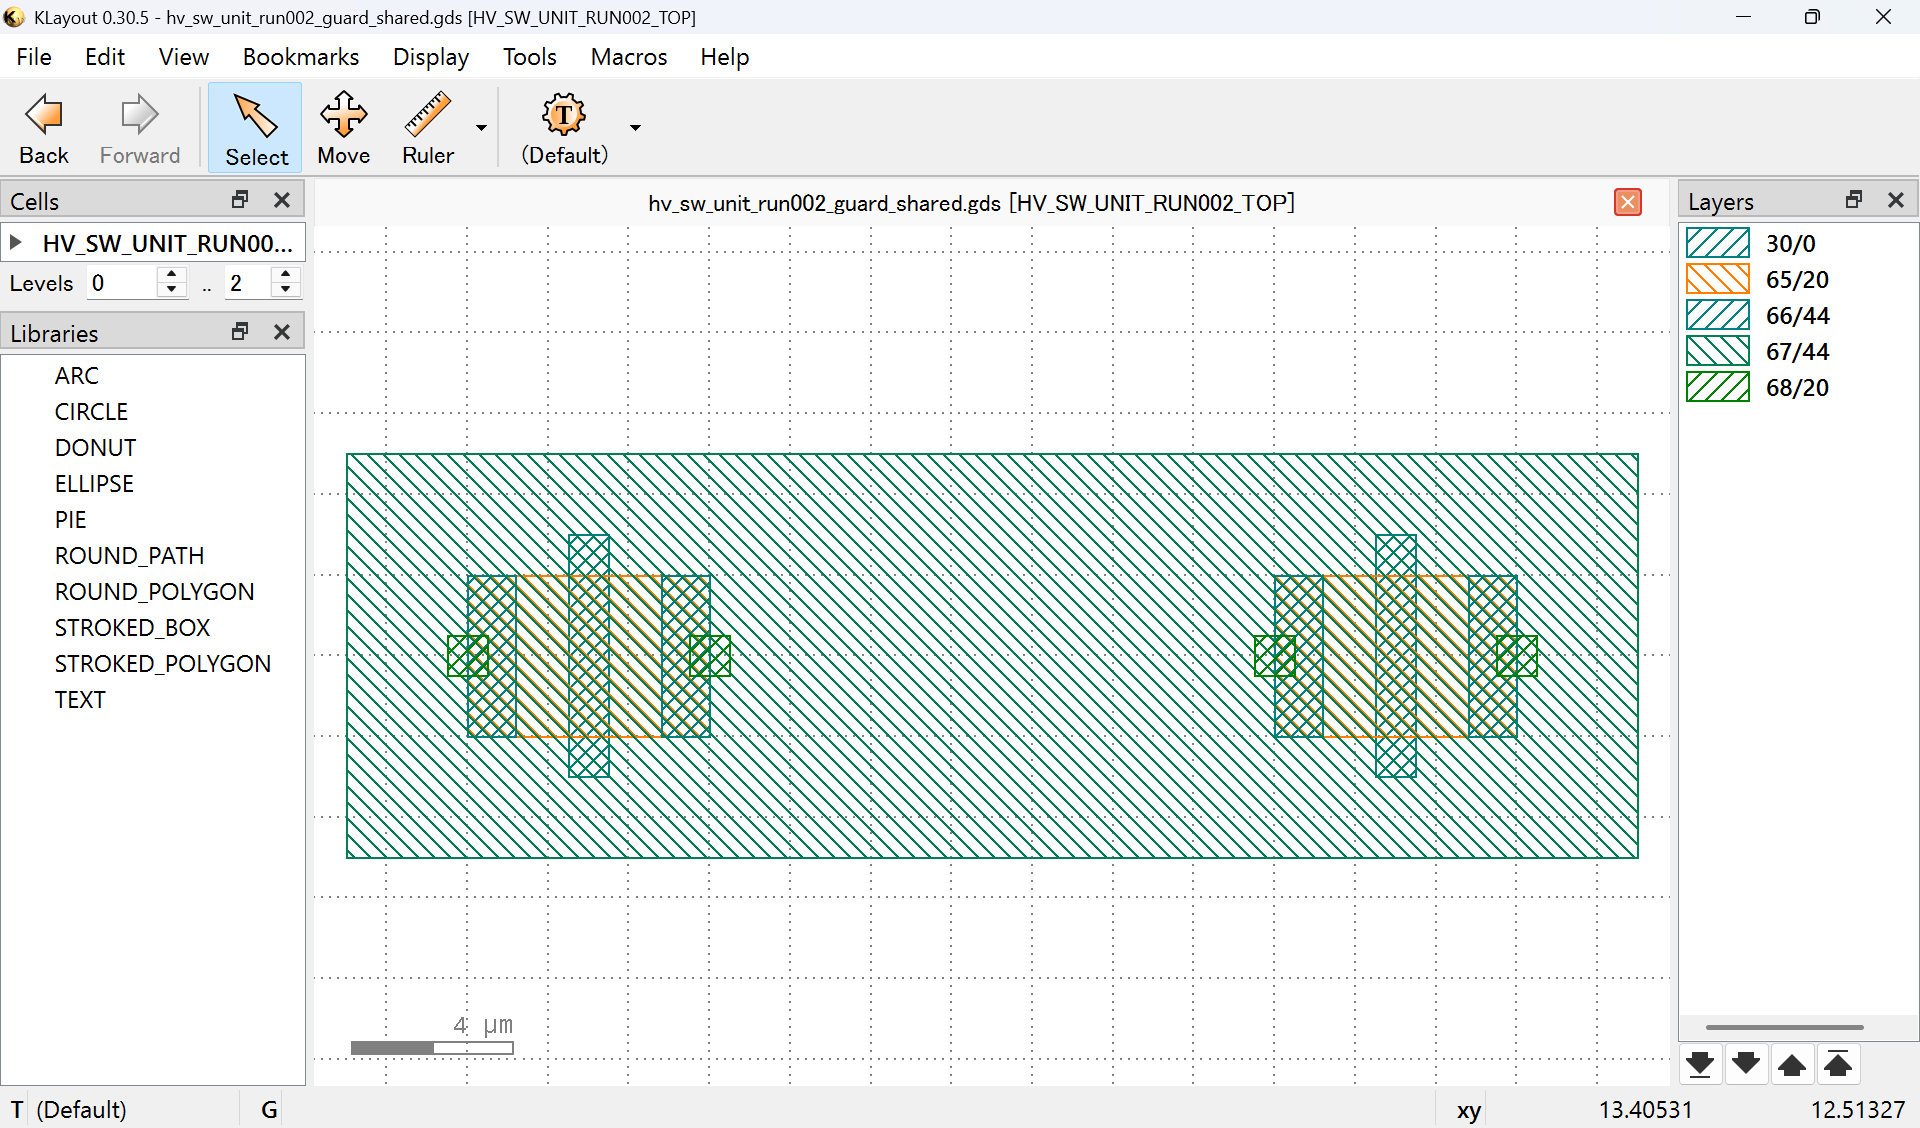Move selected layer to top arrow
1920x1128 pixels.
click(1838, 1064)
